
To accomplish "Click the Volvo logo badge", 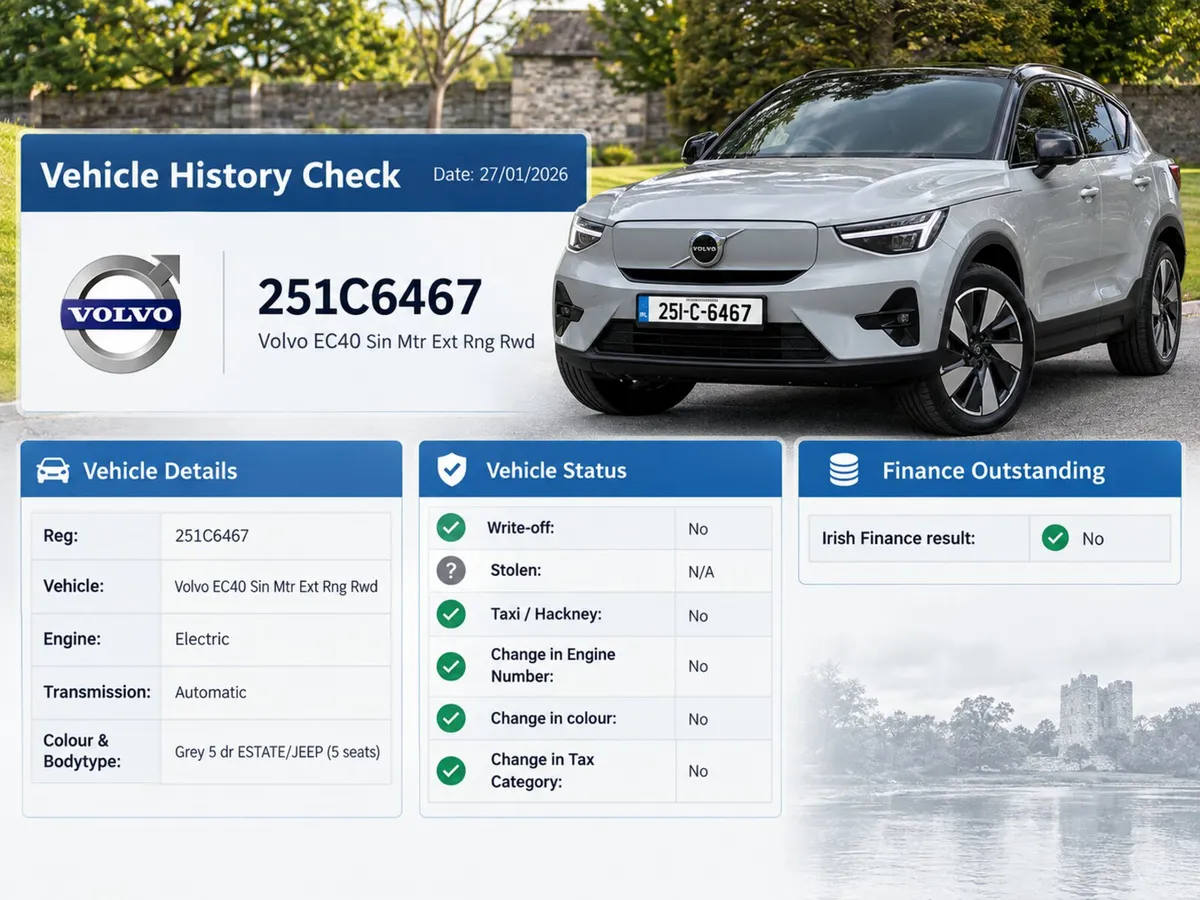I will [121, 313].
